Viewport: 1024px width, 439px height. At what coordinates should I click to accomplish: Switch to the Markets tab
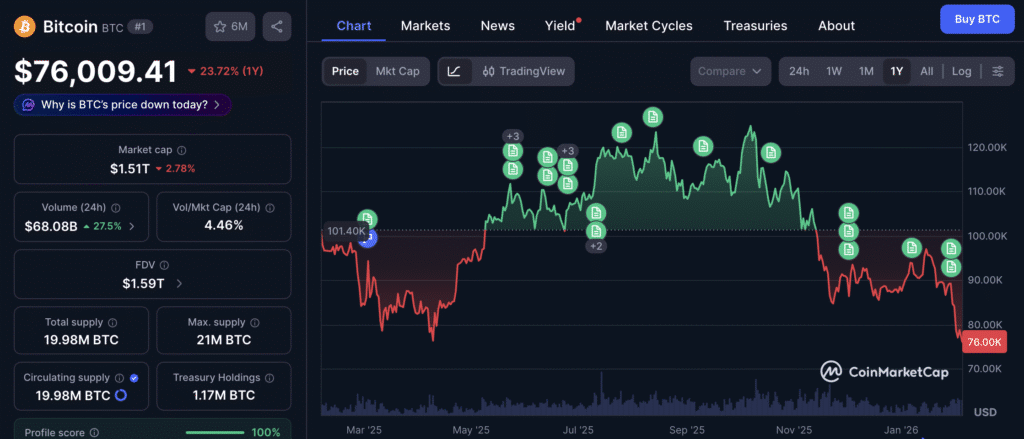[425, 26]
